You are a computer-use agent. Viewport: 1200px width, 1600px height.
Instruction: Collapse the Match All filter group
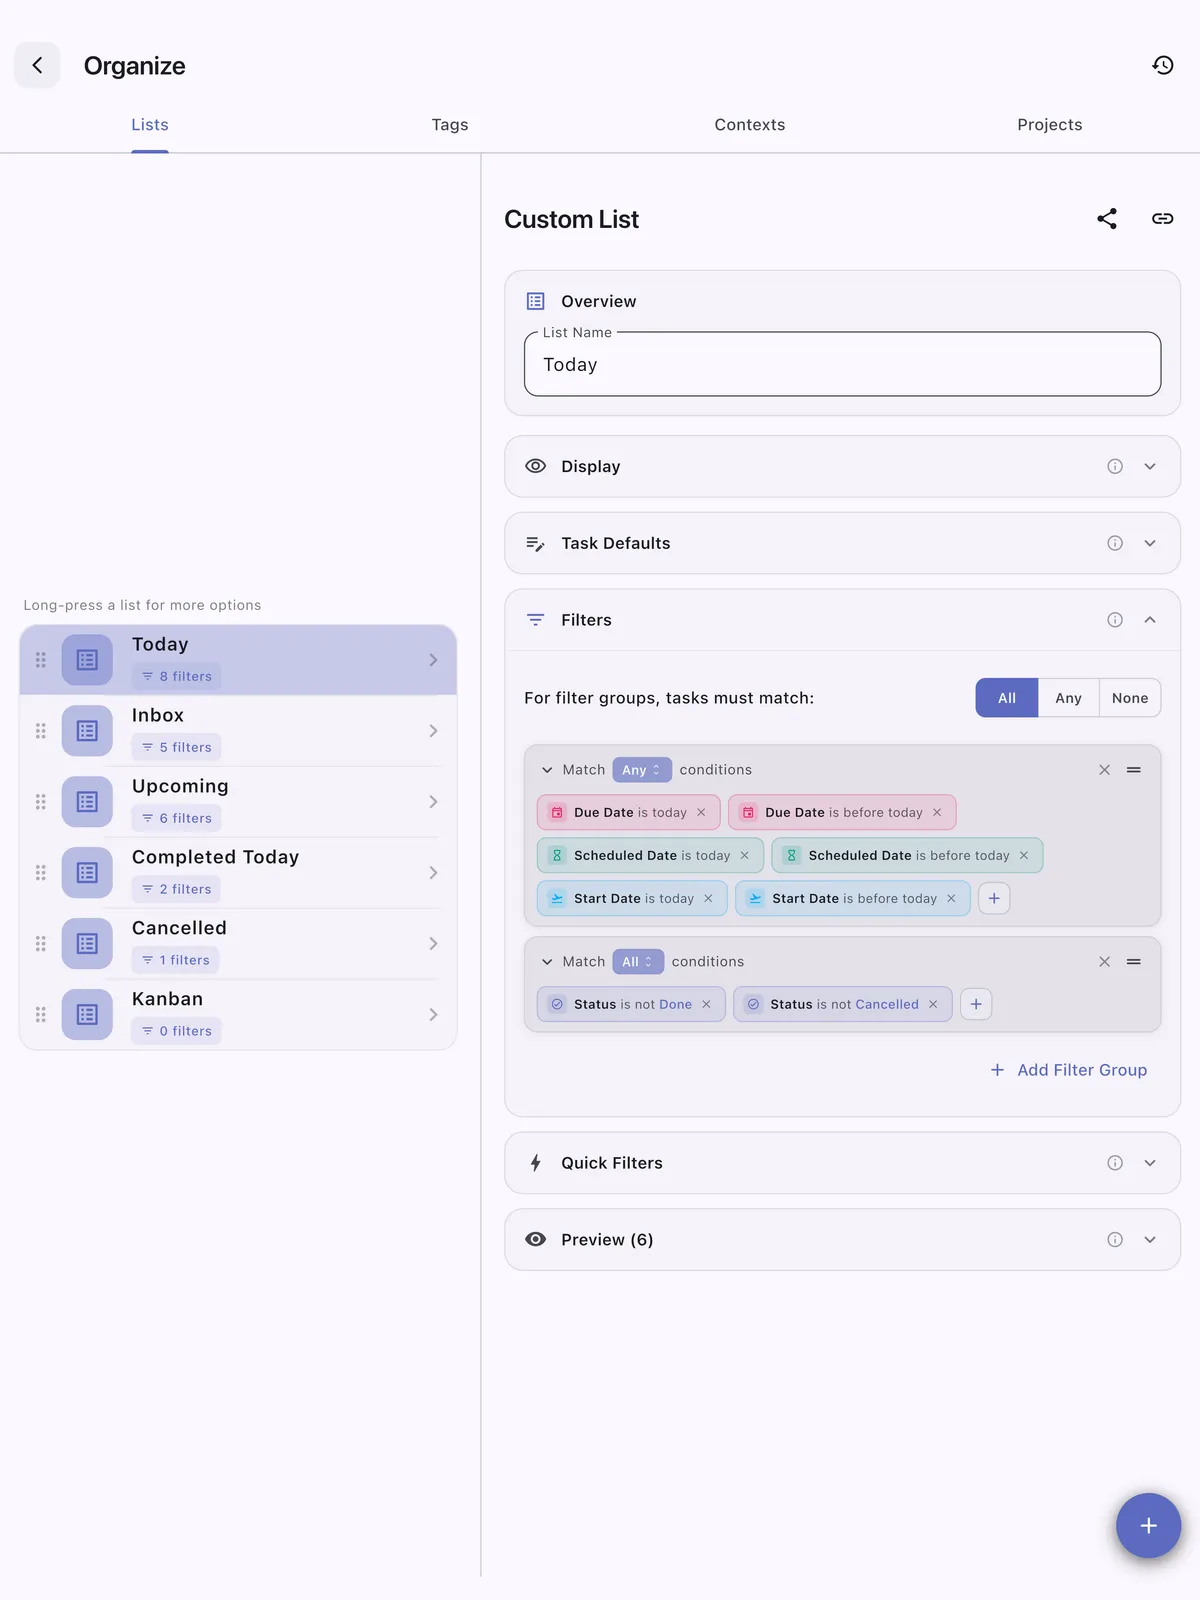(547, 962)
